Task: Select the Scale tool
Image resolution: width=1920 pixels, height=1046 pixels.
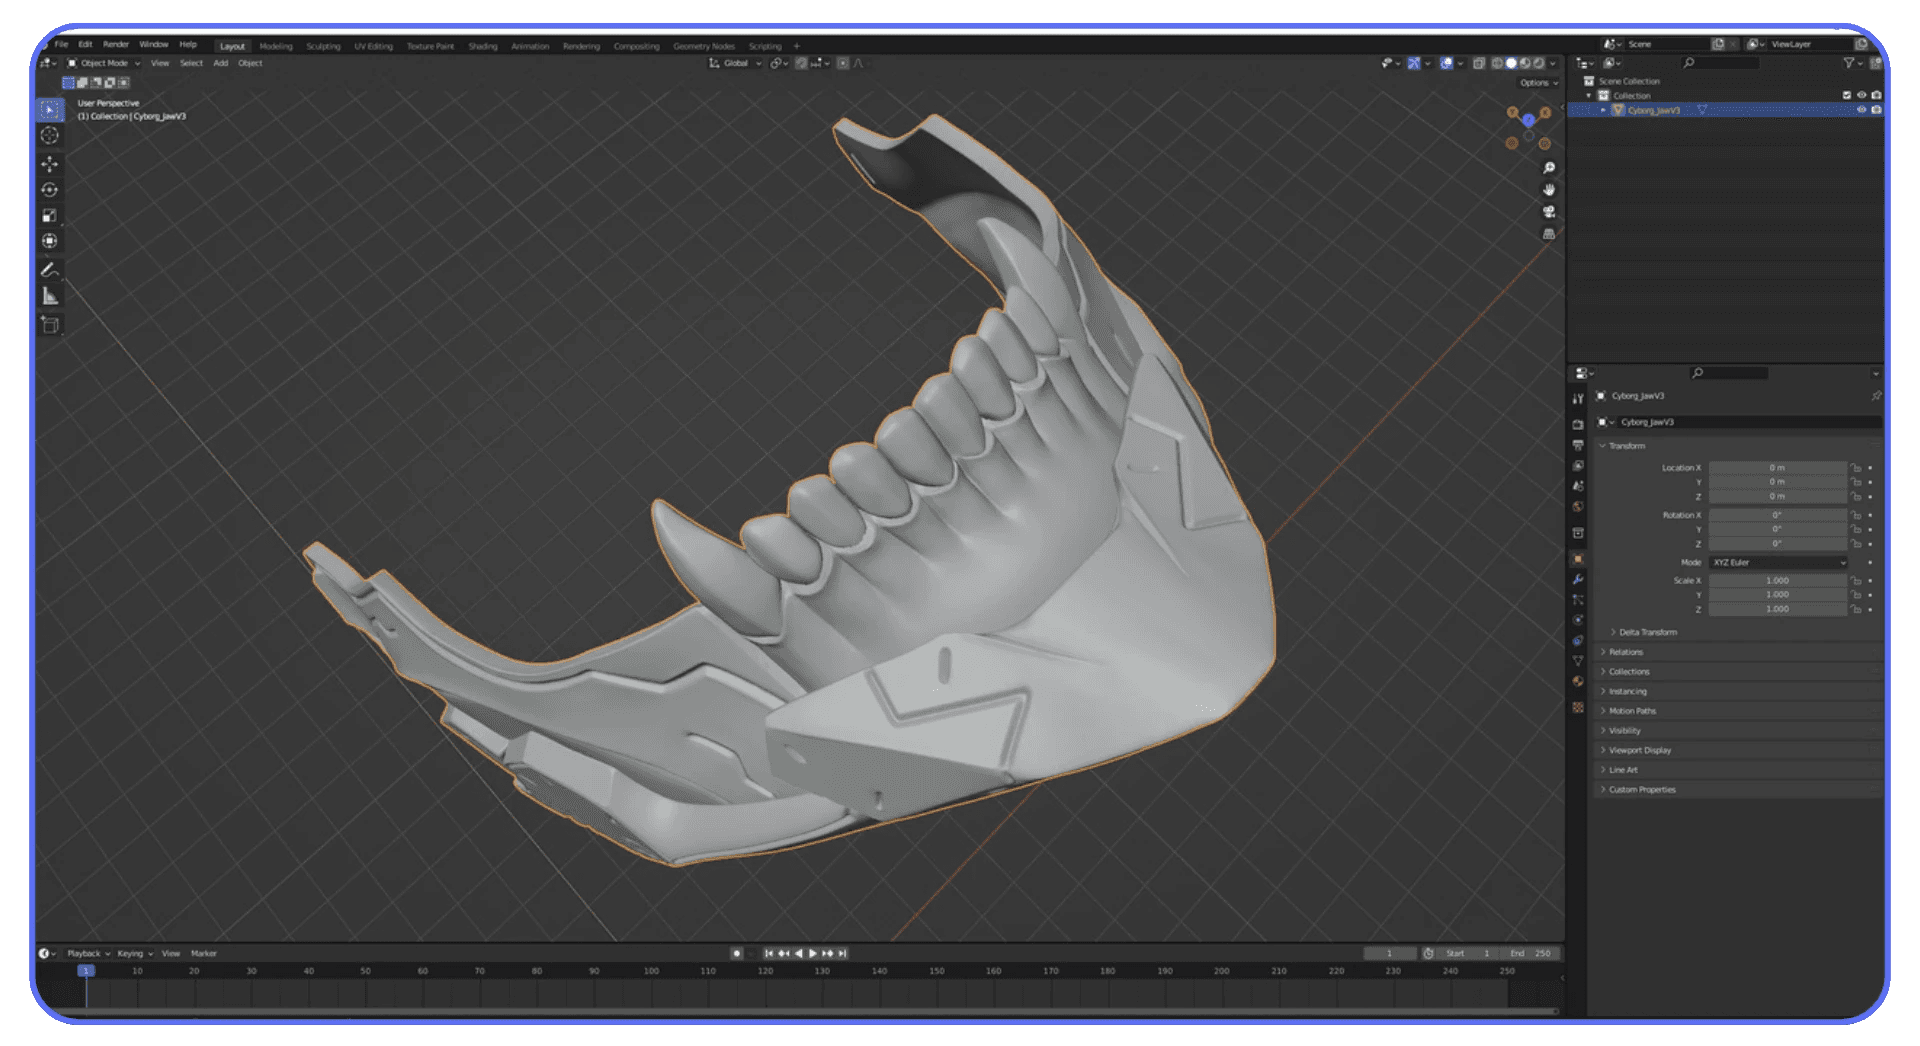Action: tap(50, 214)
